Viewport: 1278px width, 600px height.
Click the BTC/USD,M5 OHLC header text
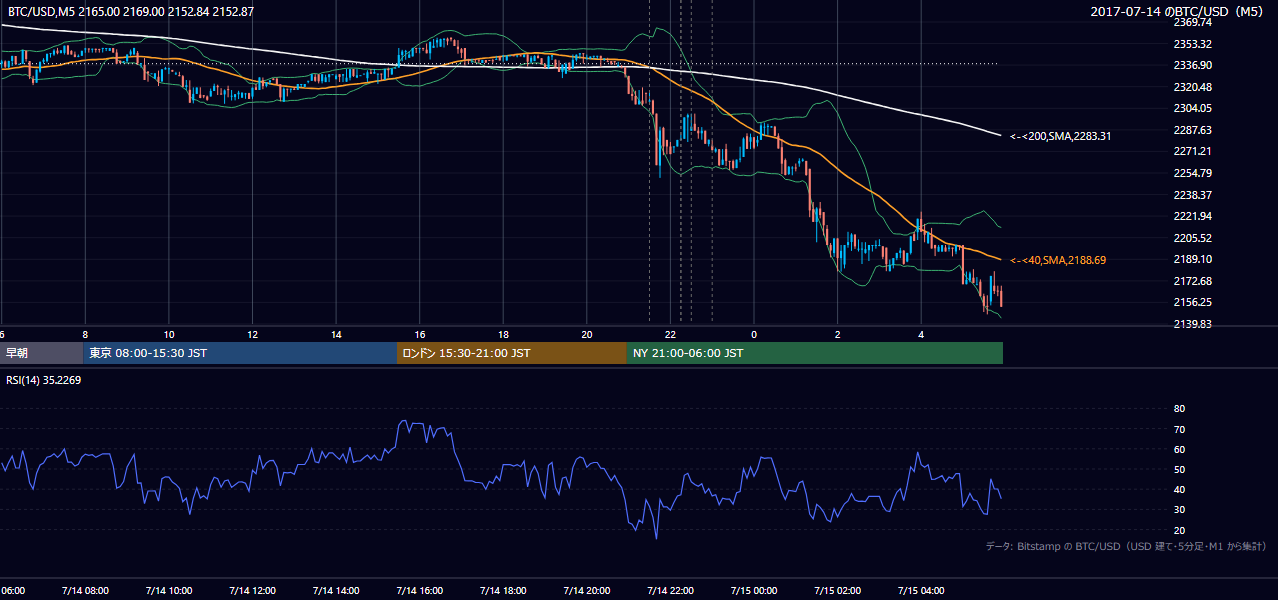(x=131, y=12)
